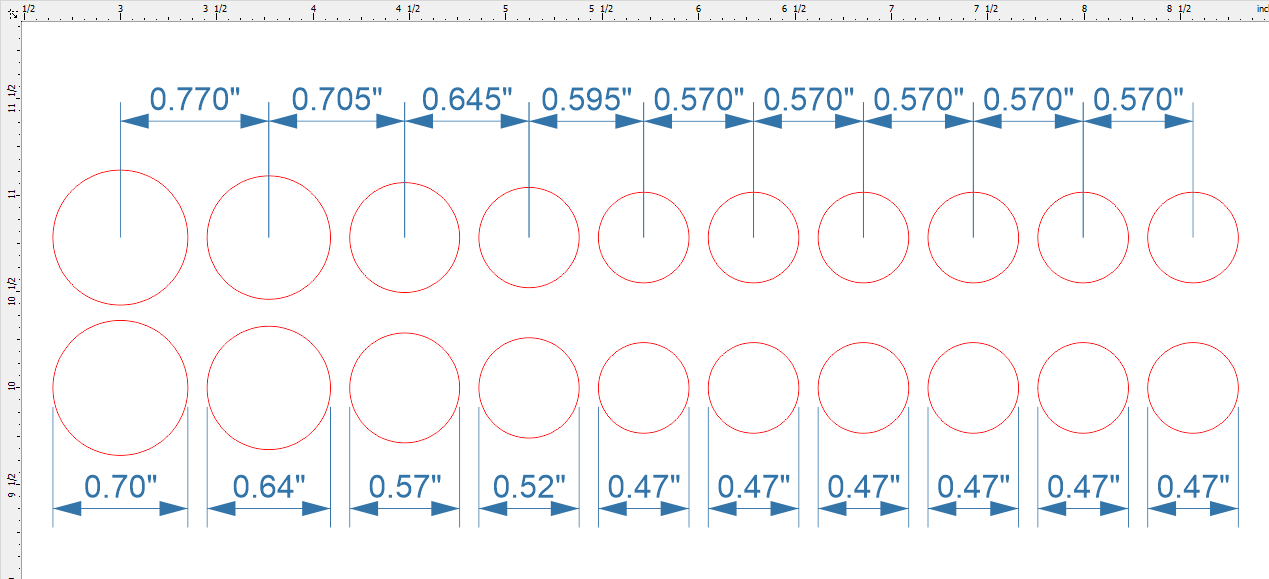Select the 0.595" dimension label
1269x579 pixels.
(x=586, y=98)
